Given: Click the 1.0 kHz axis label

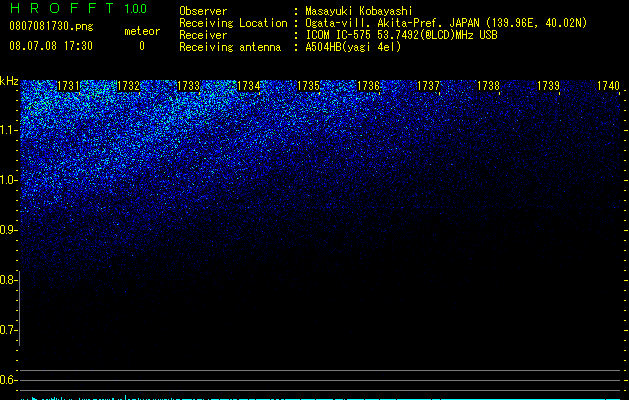Looking at the screenshot, I should pos(9,180).
